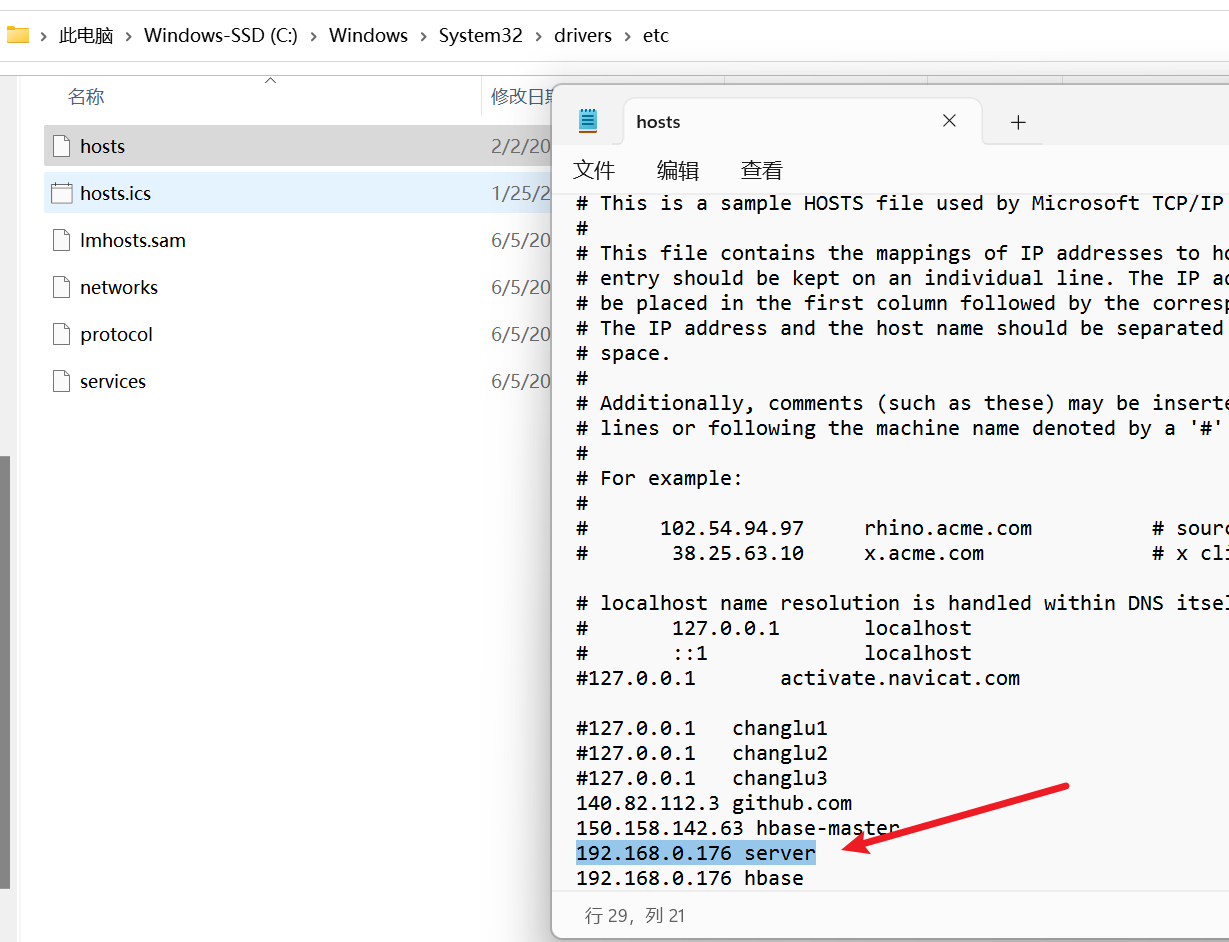Screen dimensions: 1229x942
Task: Open the 查看 menu in Notepad
Action: 762,171
